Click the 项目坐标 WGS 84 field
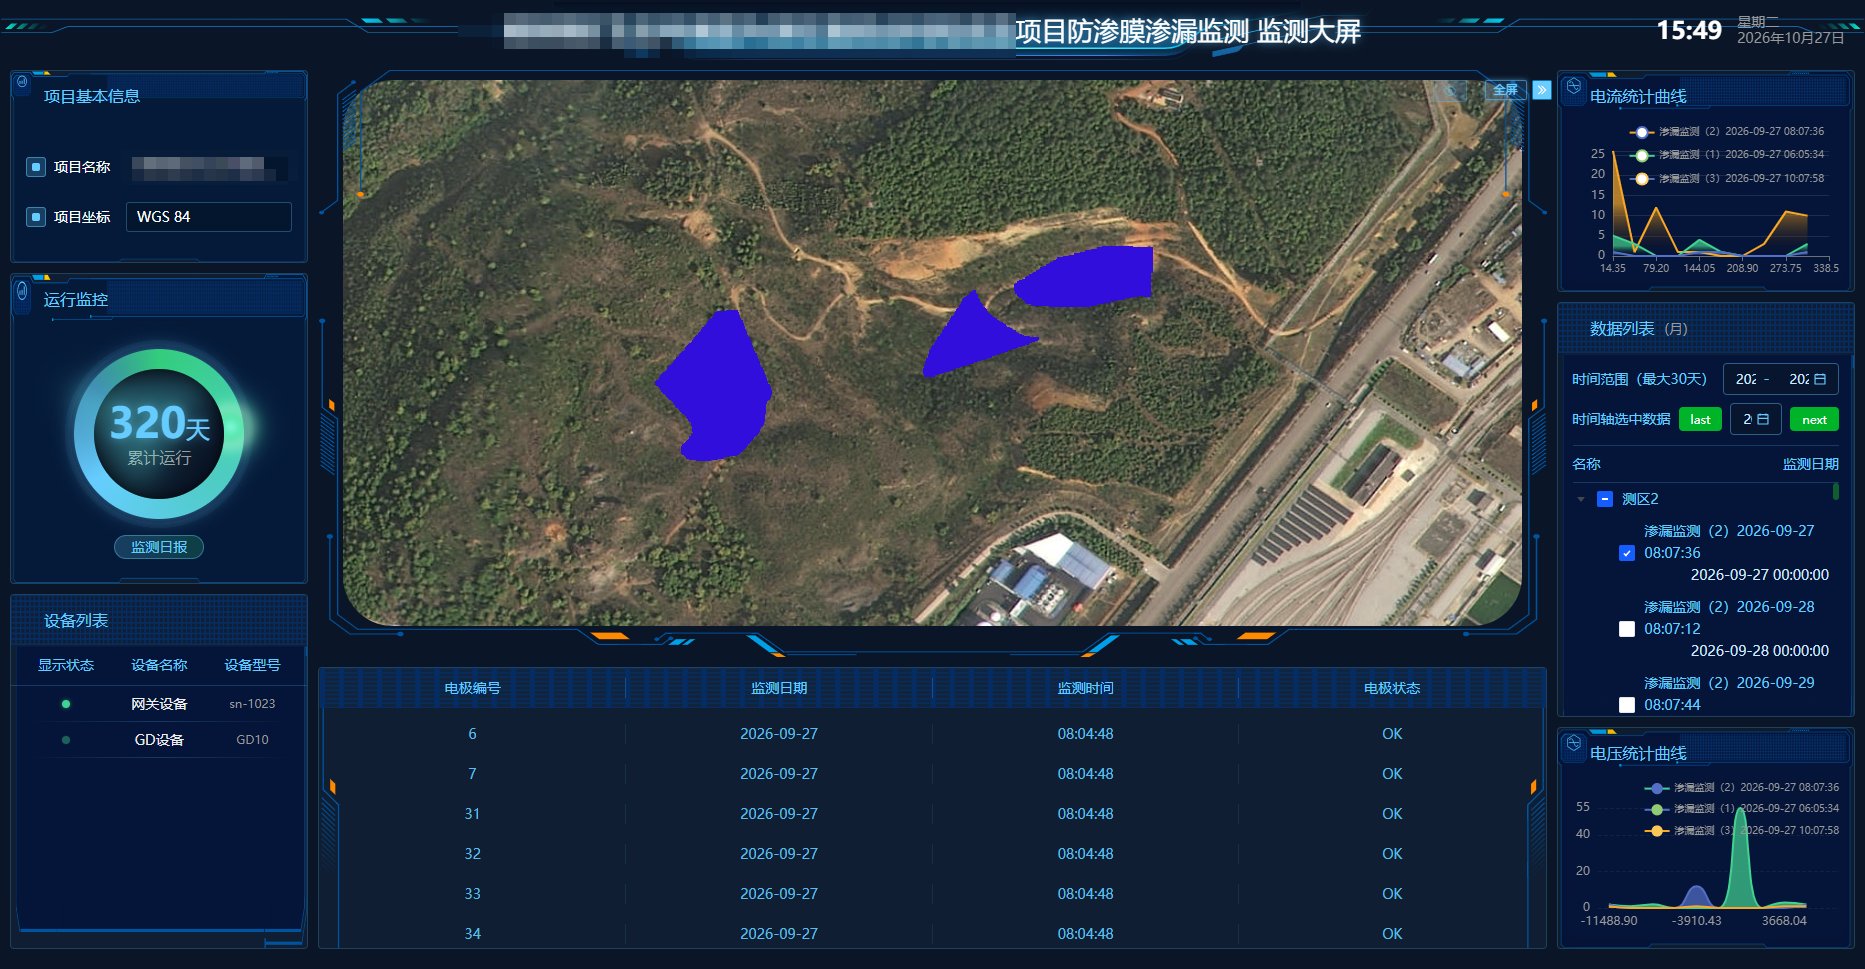The height and width of the screenshot is (969, 1865). (x=209, y=217)
